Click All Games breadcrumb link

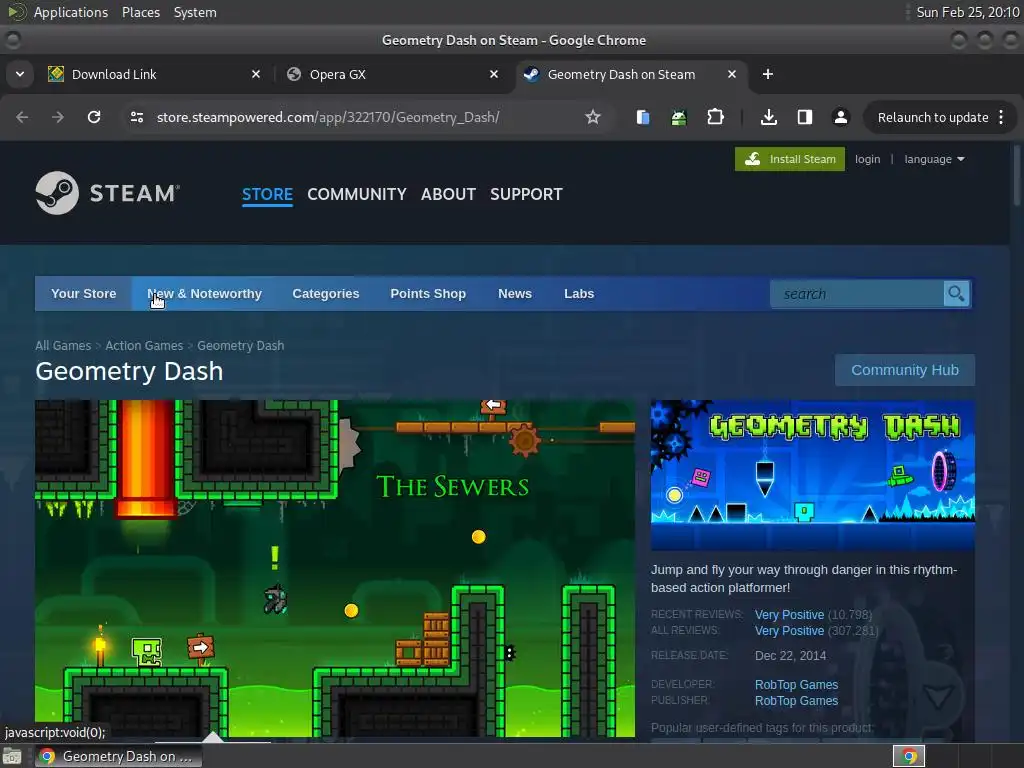(x=63, y=345)
